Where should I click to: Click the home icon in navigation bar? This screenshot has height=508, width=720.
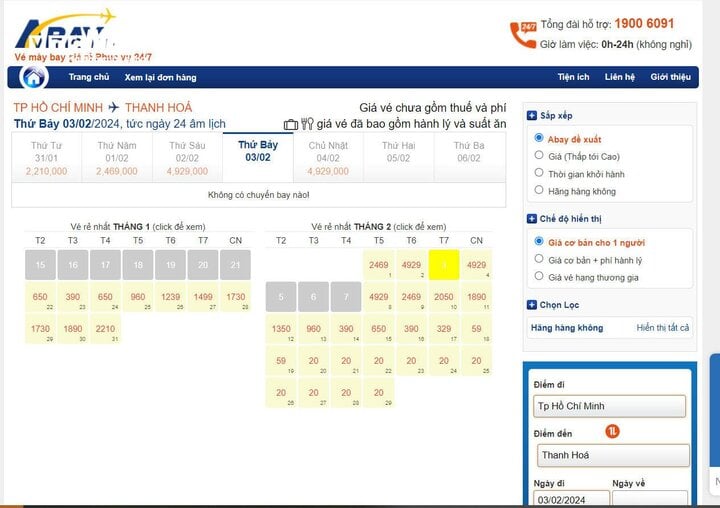click(x=34, y=77)
